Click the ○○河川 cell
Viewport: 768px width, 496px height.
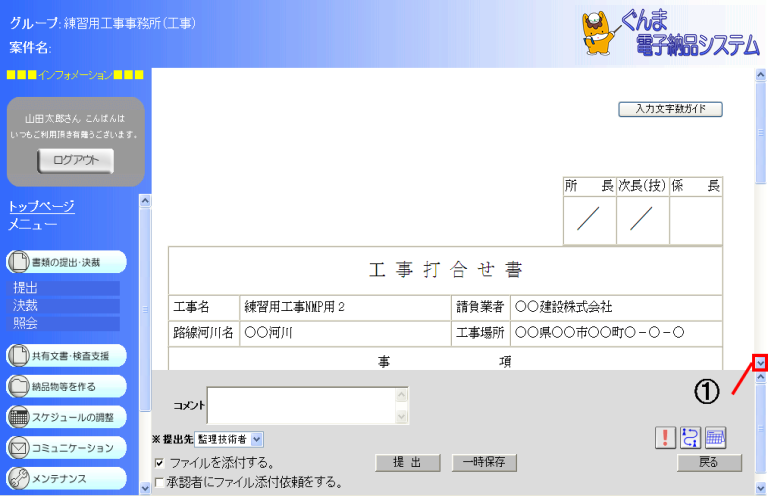345,333
